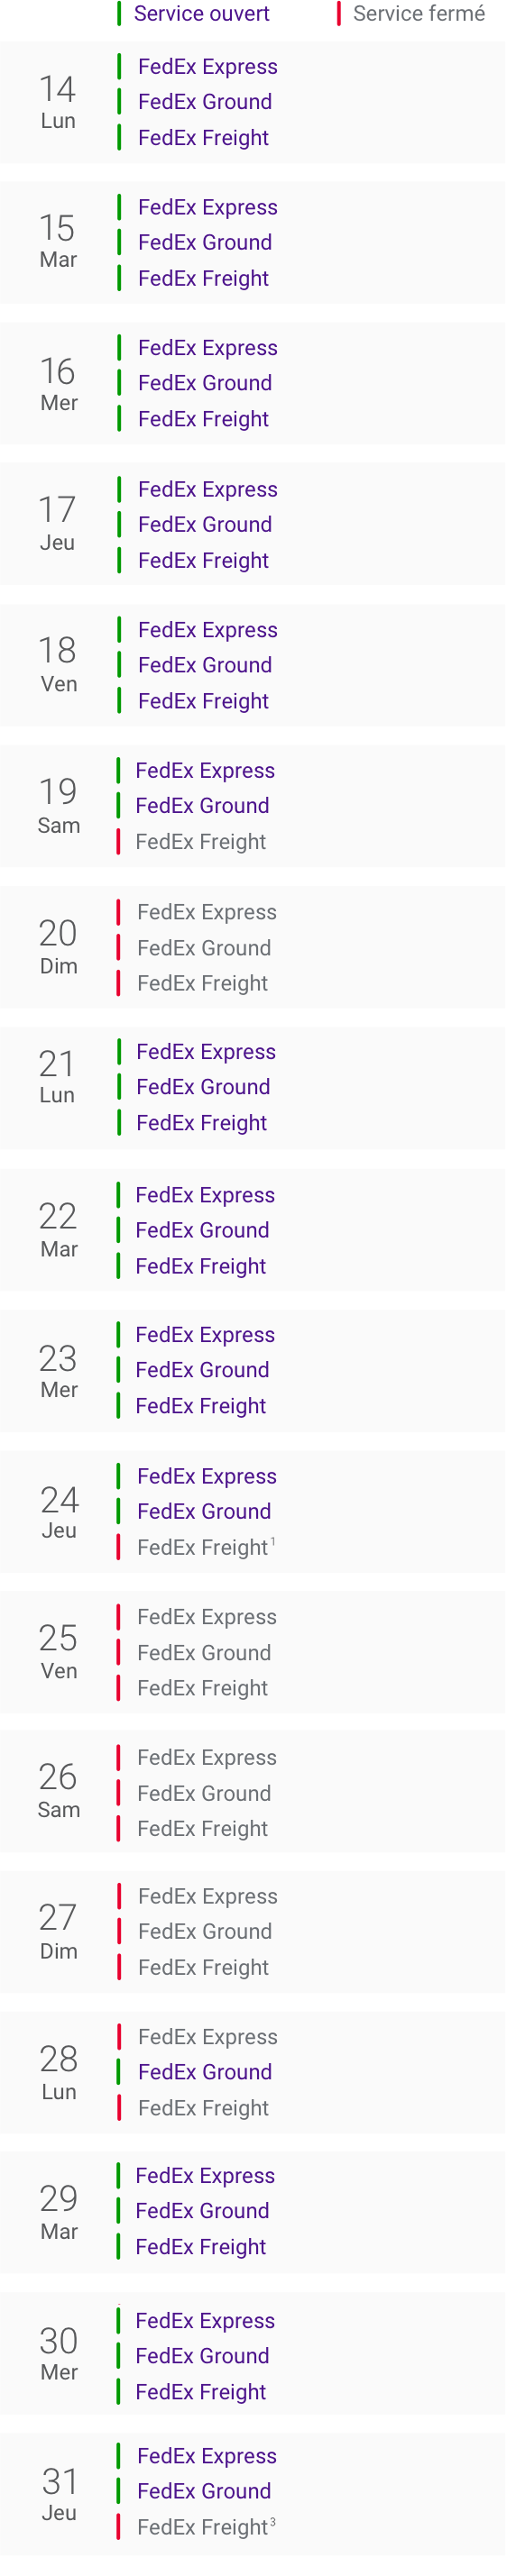This screenshot has width=507, height=2576.
Task: Click FedEx Freight on Saturday 26
Action: click(203, 1828)
